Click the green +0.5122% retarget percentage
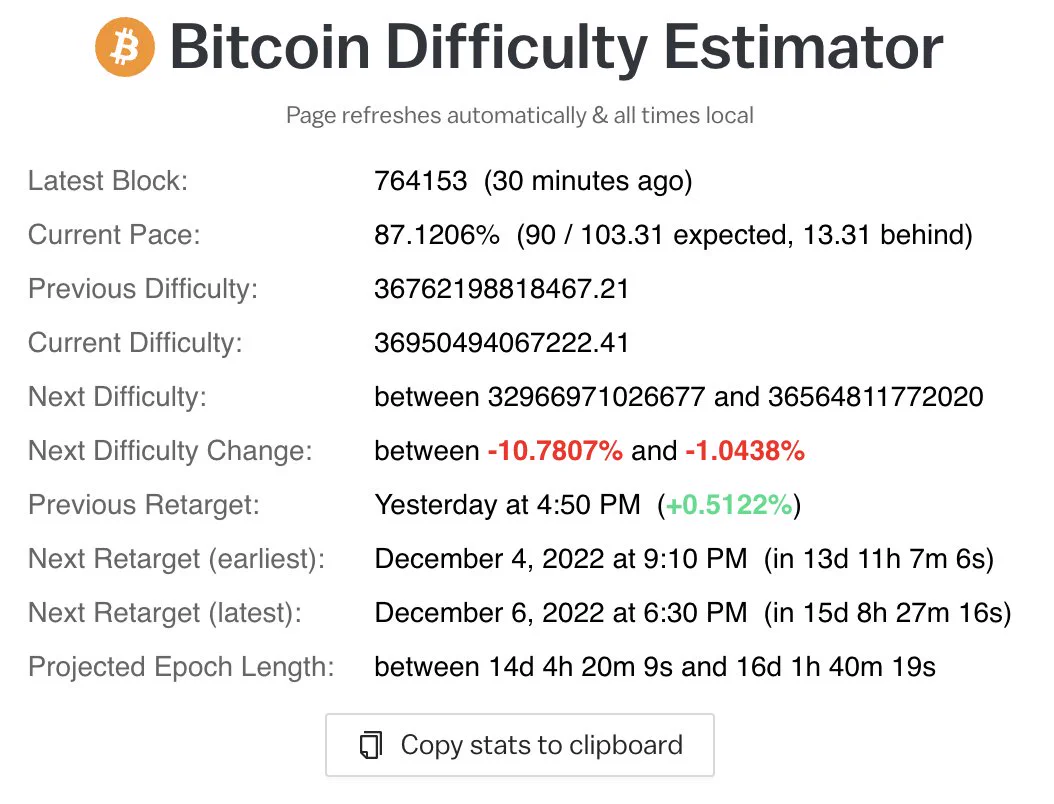Viewport: 1054px width, 804px height. [729, 505]
